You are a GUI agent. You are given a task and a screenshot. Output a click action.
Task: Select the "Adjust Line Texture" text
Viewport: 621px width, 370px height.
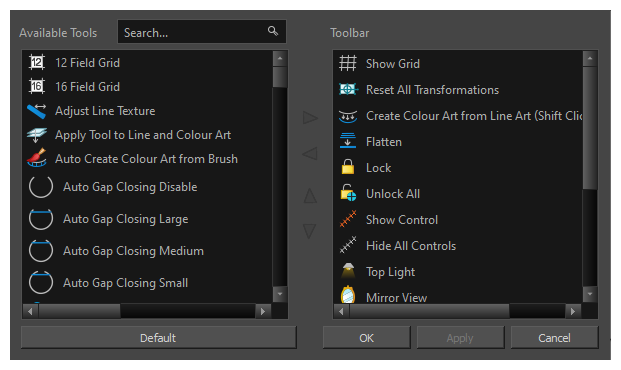click(x=105, y=111)
